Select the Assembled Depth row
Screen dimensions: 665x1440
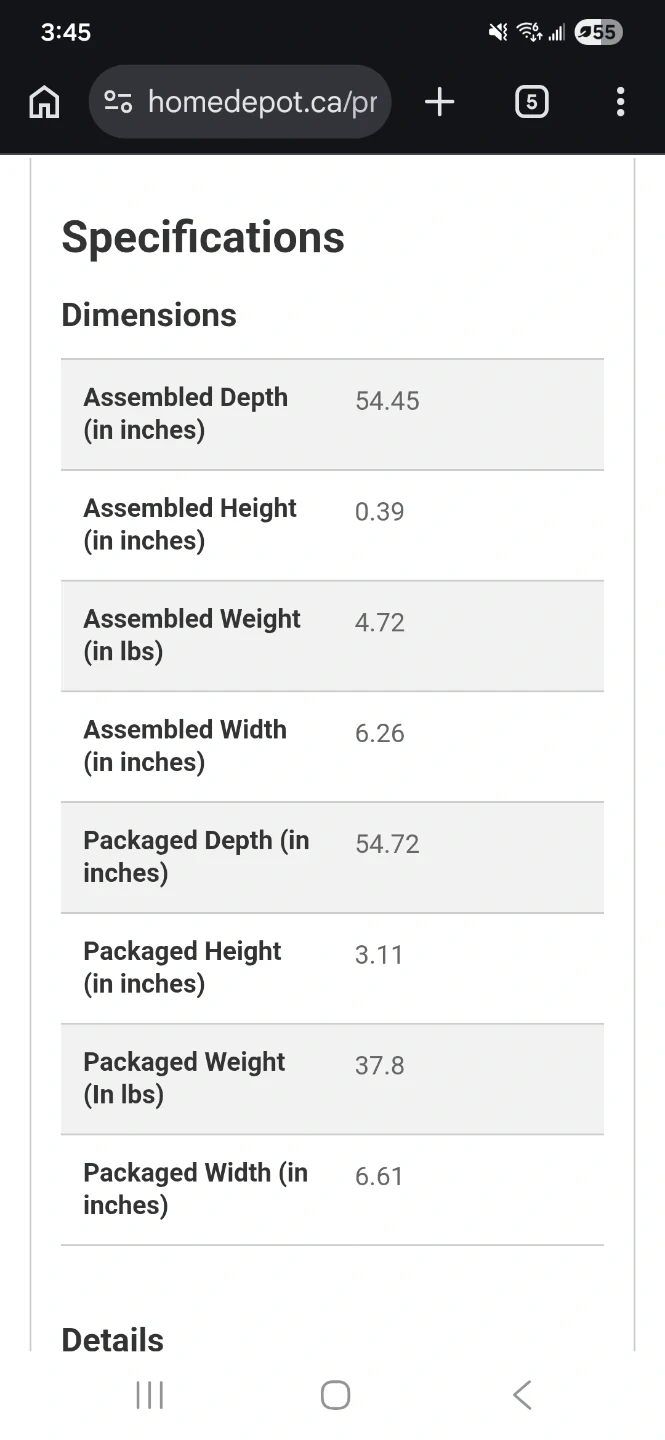[332, 414]
